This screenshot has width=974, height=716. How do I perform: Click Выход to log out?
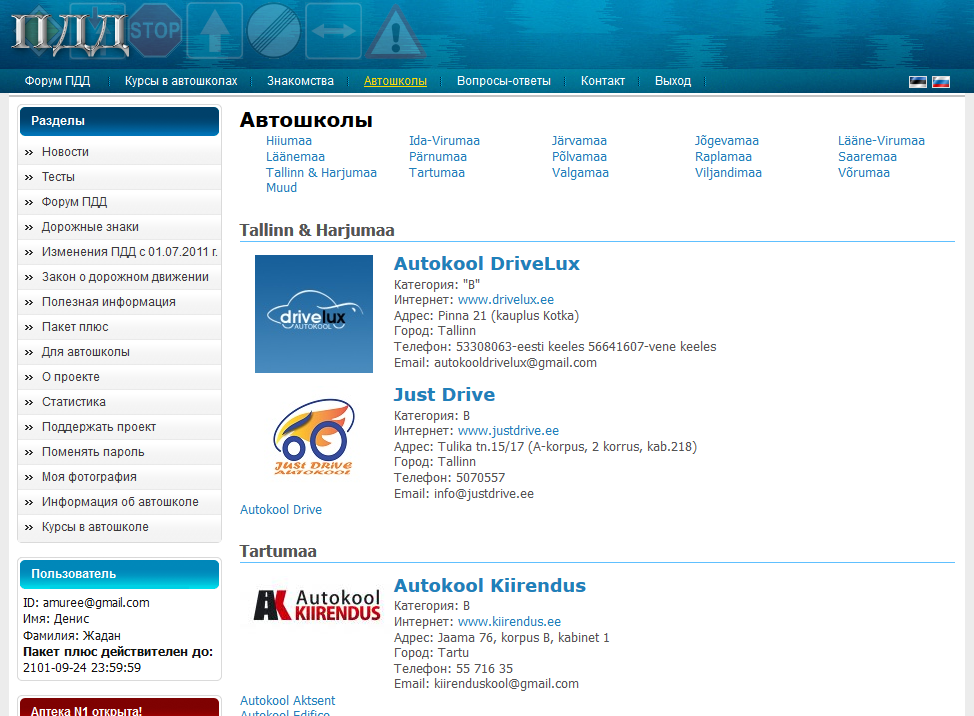[673, 81]
